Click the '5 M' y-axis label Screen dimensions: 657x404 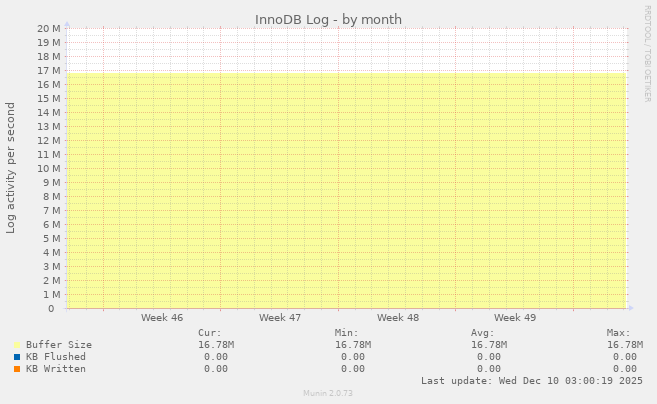point(52,238)
